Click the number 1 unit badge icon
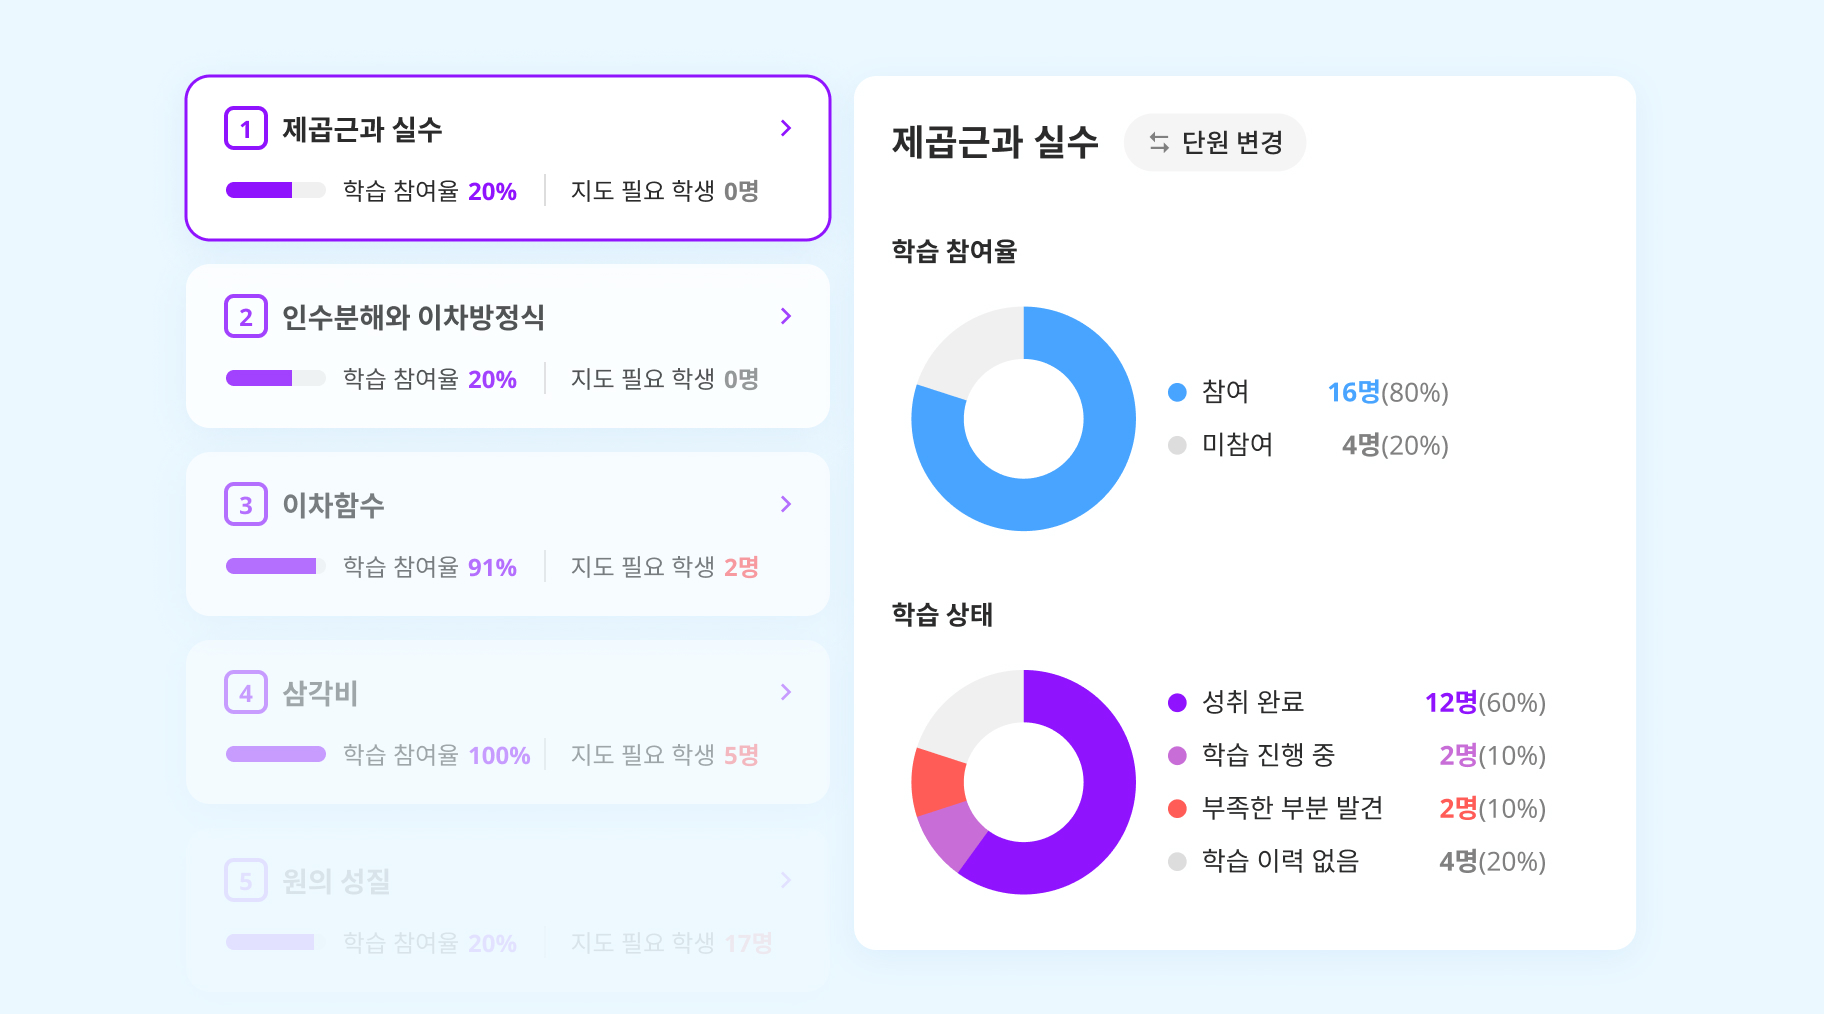 click(246, 128)
